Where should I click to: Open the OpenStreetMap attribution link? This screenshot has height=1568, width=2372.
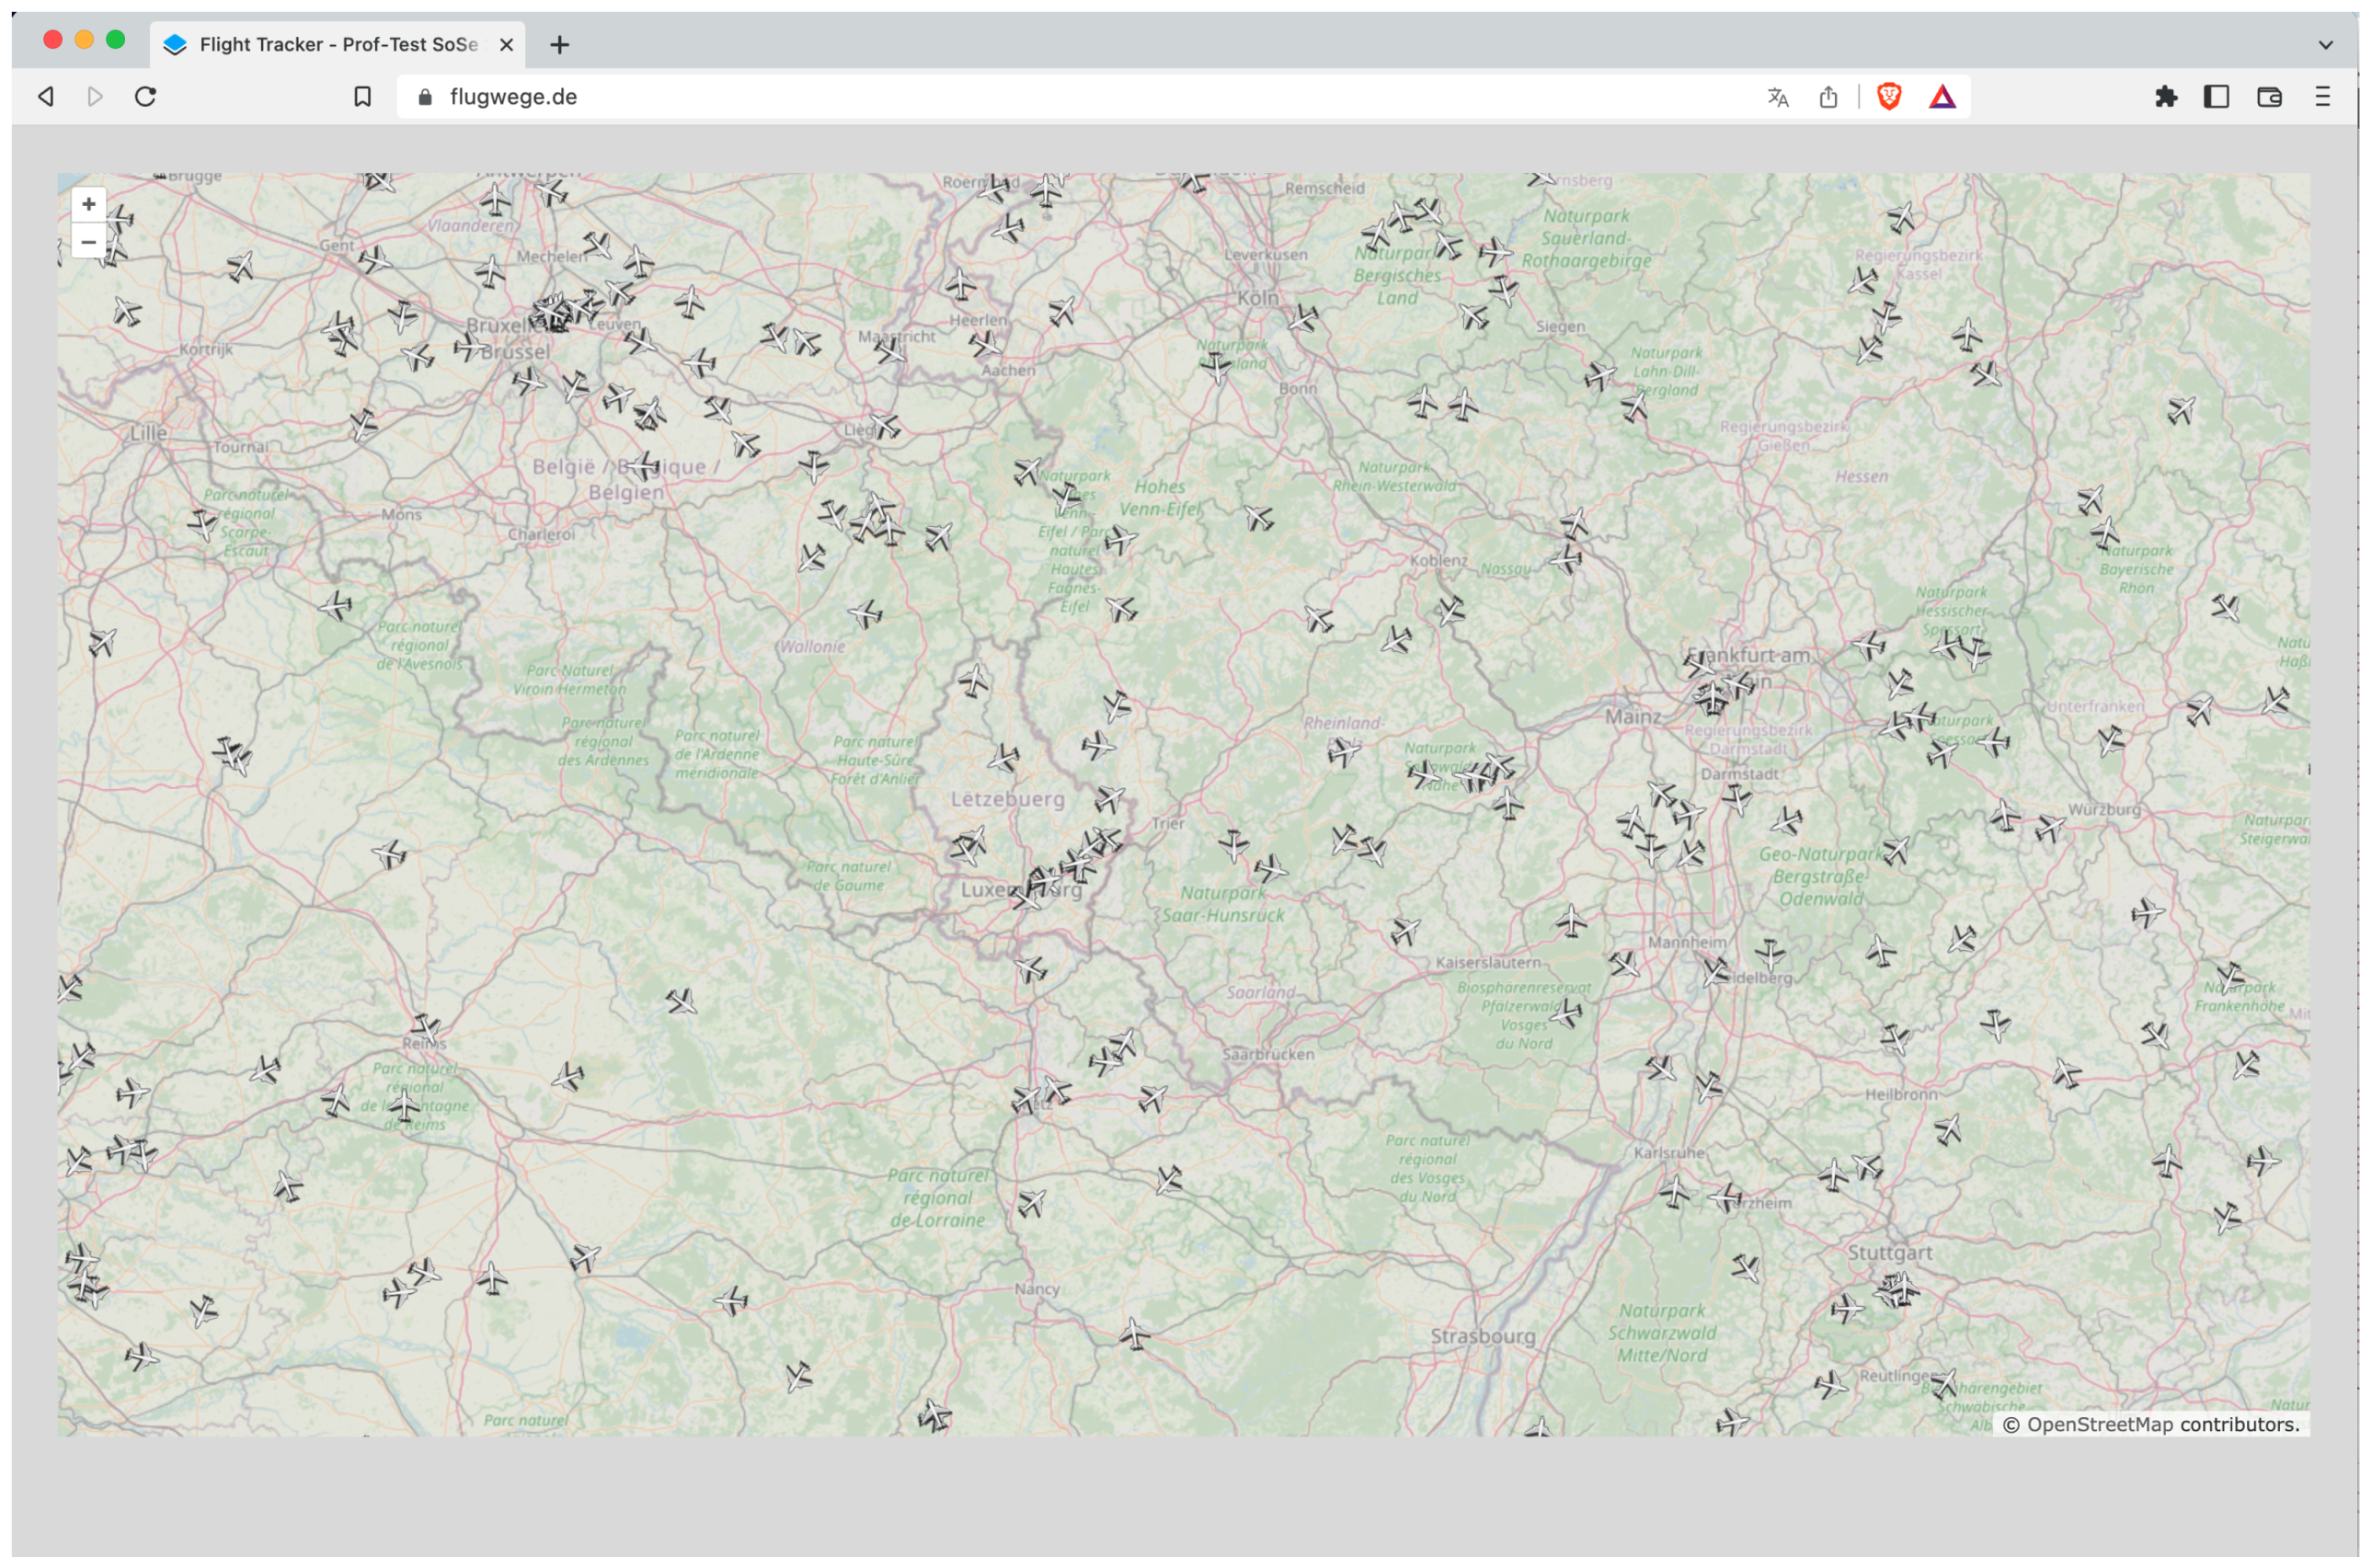point(2099,1425)
